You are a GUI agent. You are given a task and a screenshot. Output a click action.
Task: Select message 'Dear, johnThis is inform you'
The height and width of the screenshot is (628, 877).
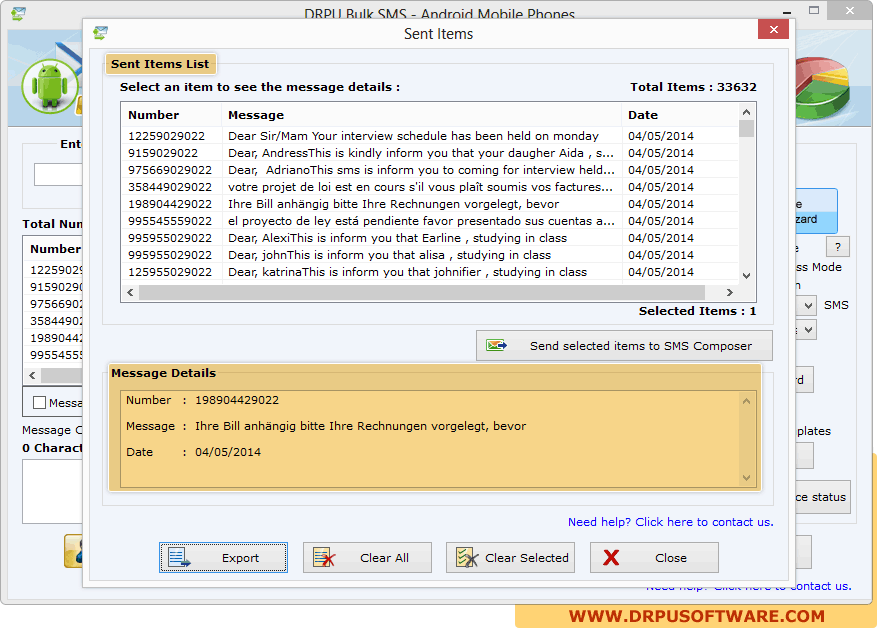pos(430,255)
